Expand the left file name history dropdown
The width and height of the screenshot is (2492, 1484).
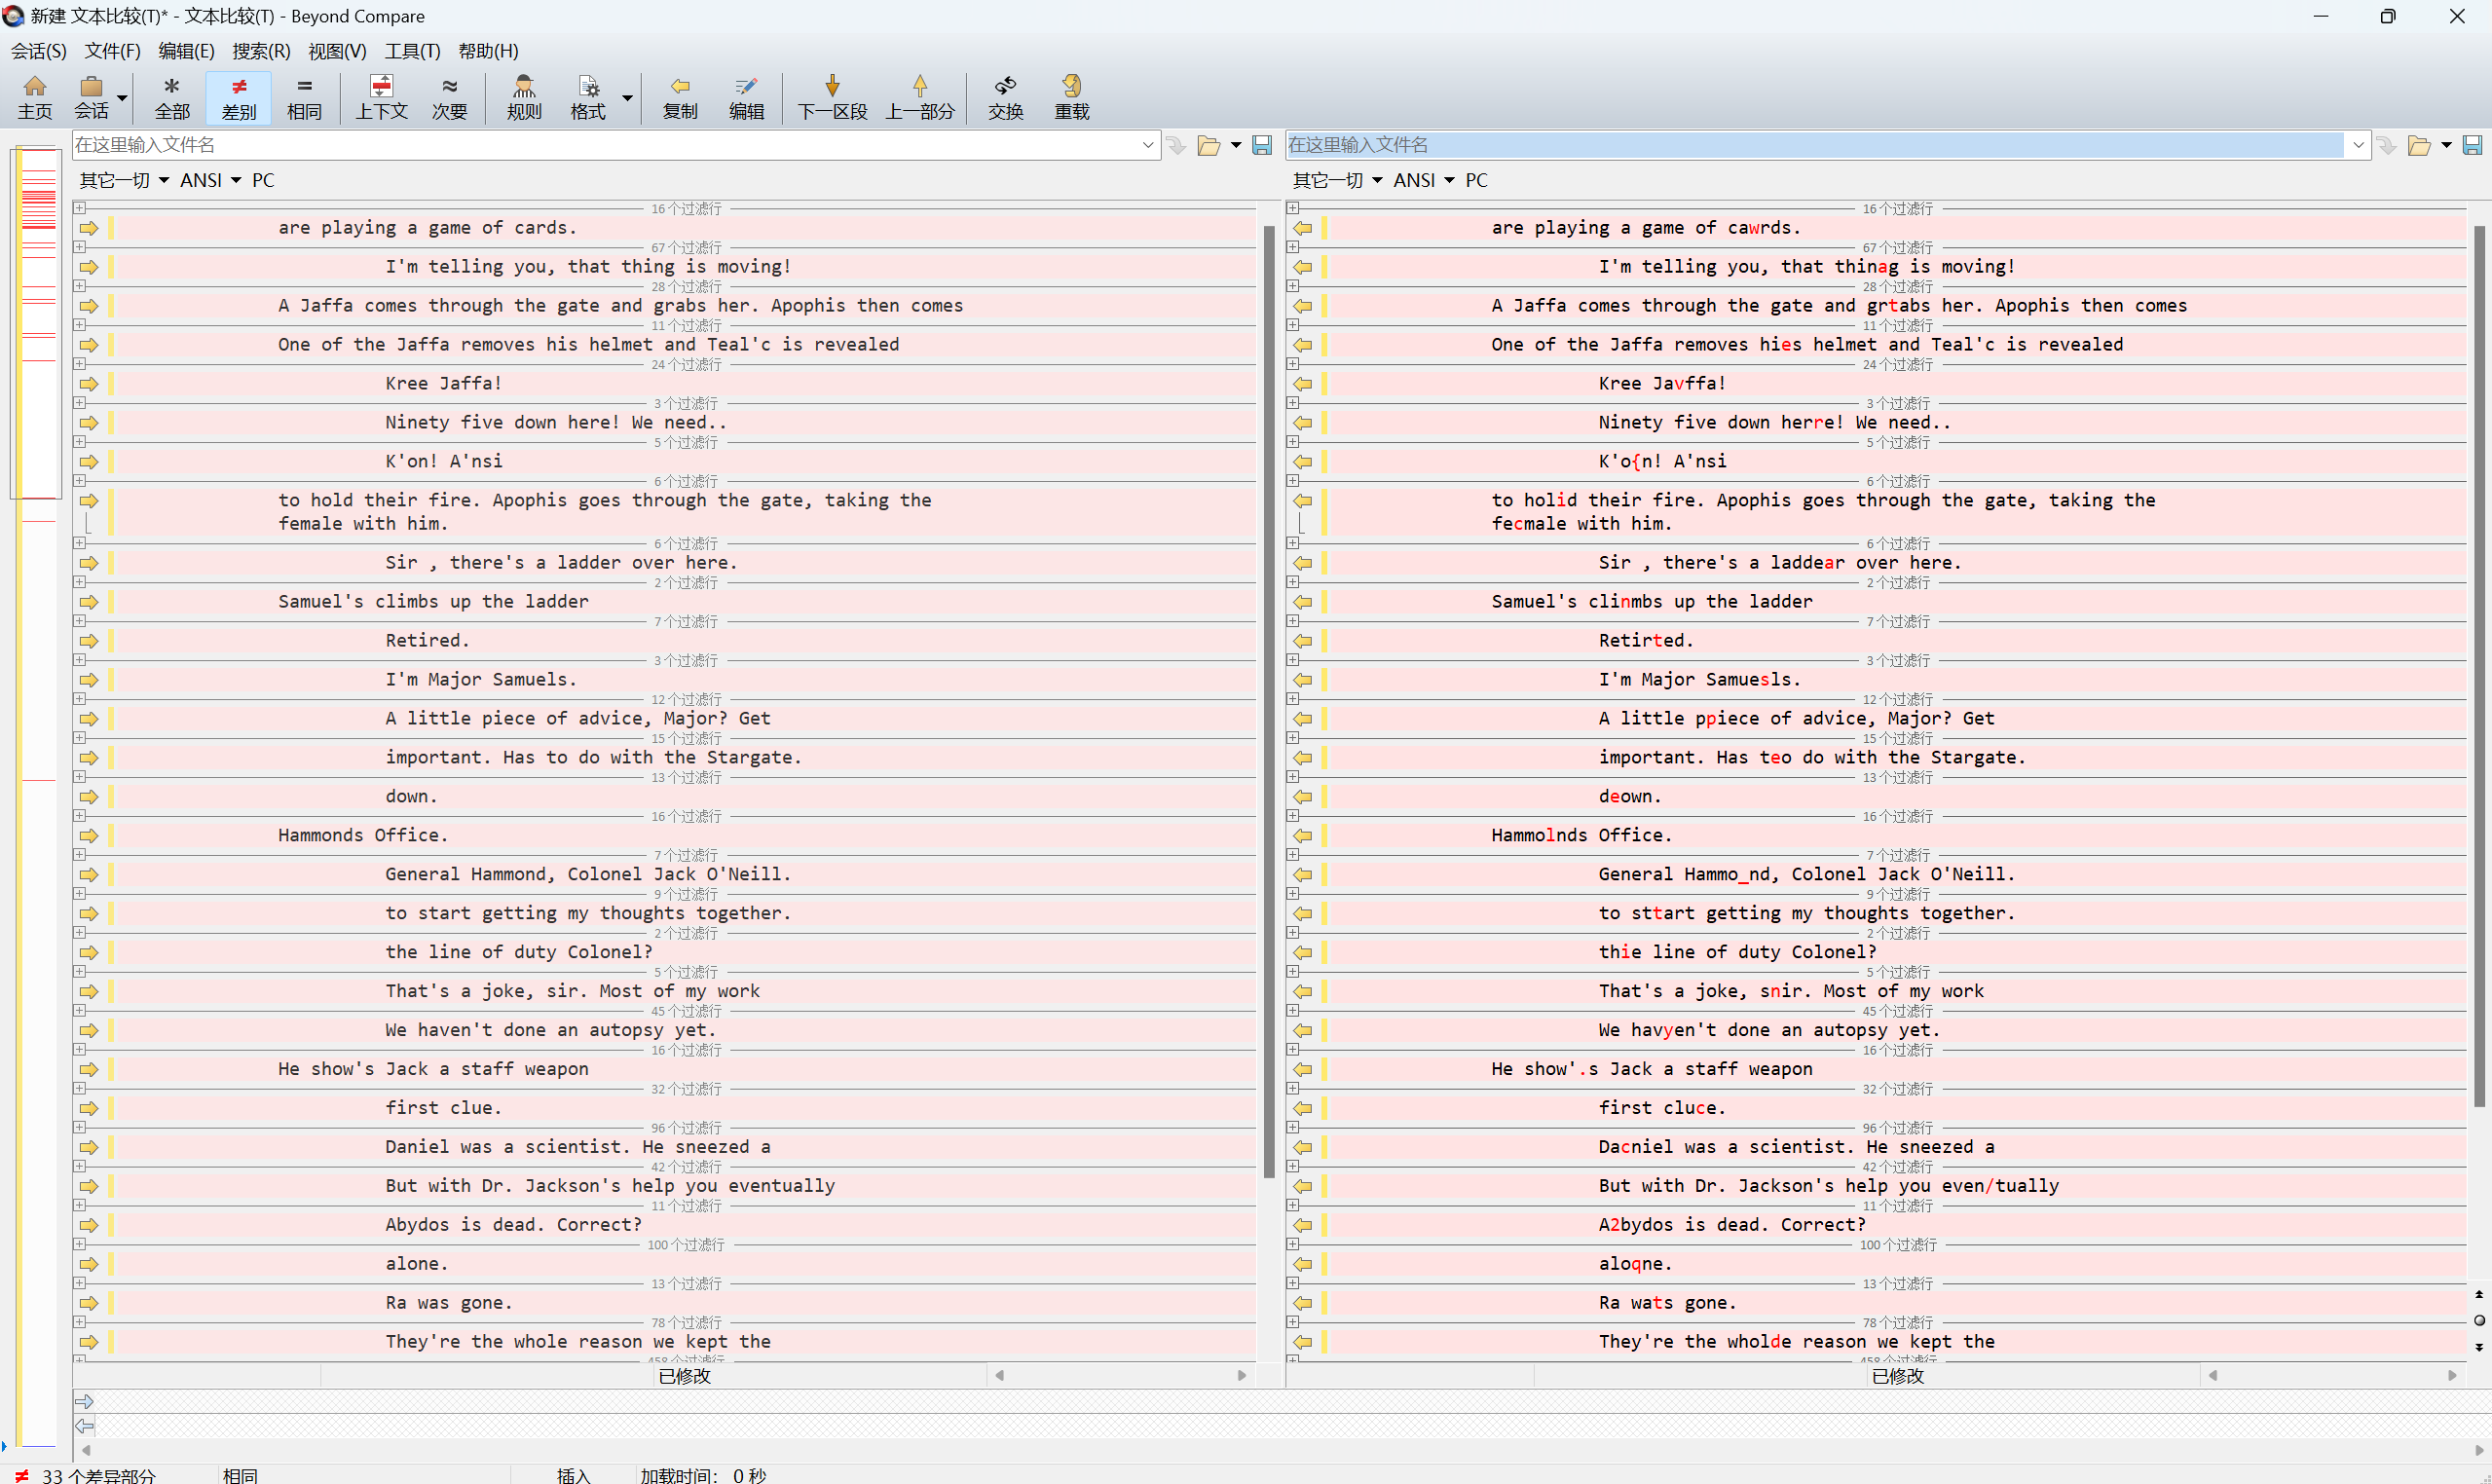click(1148, 145)
